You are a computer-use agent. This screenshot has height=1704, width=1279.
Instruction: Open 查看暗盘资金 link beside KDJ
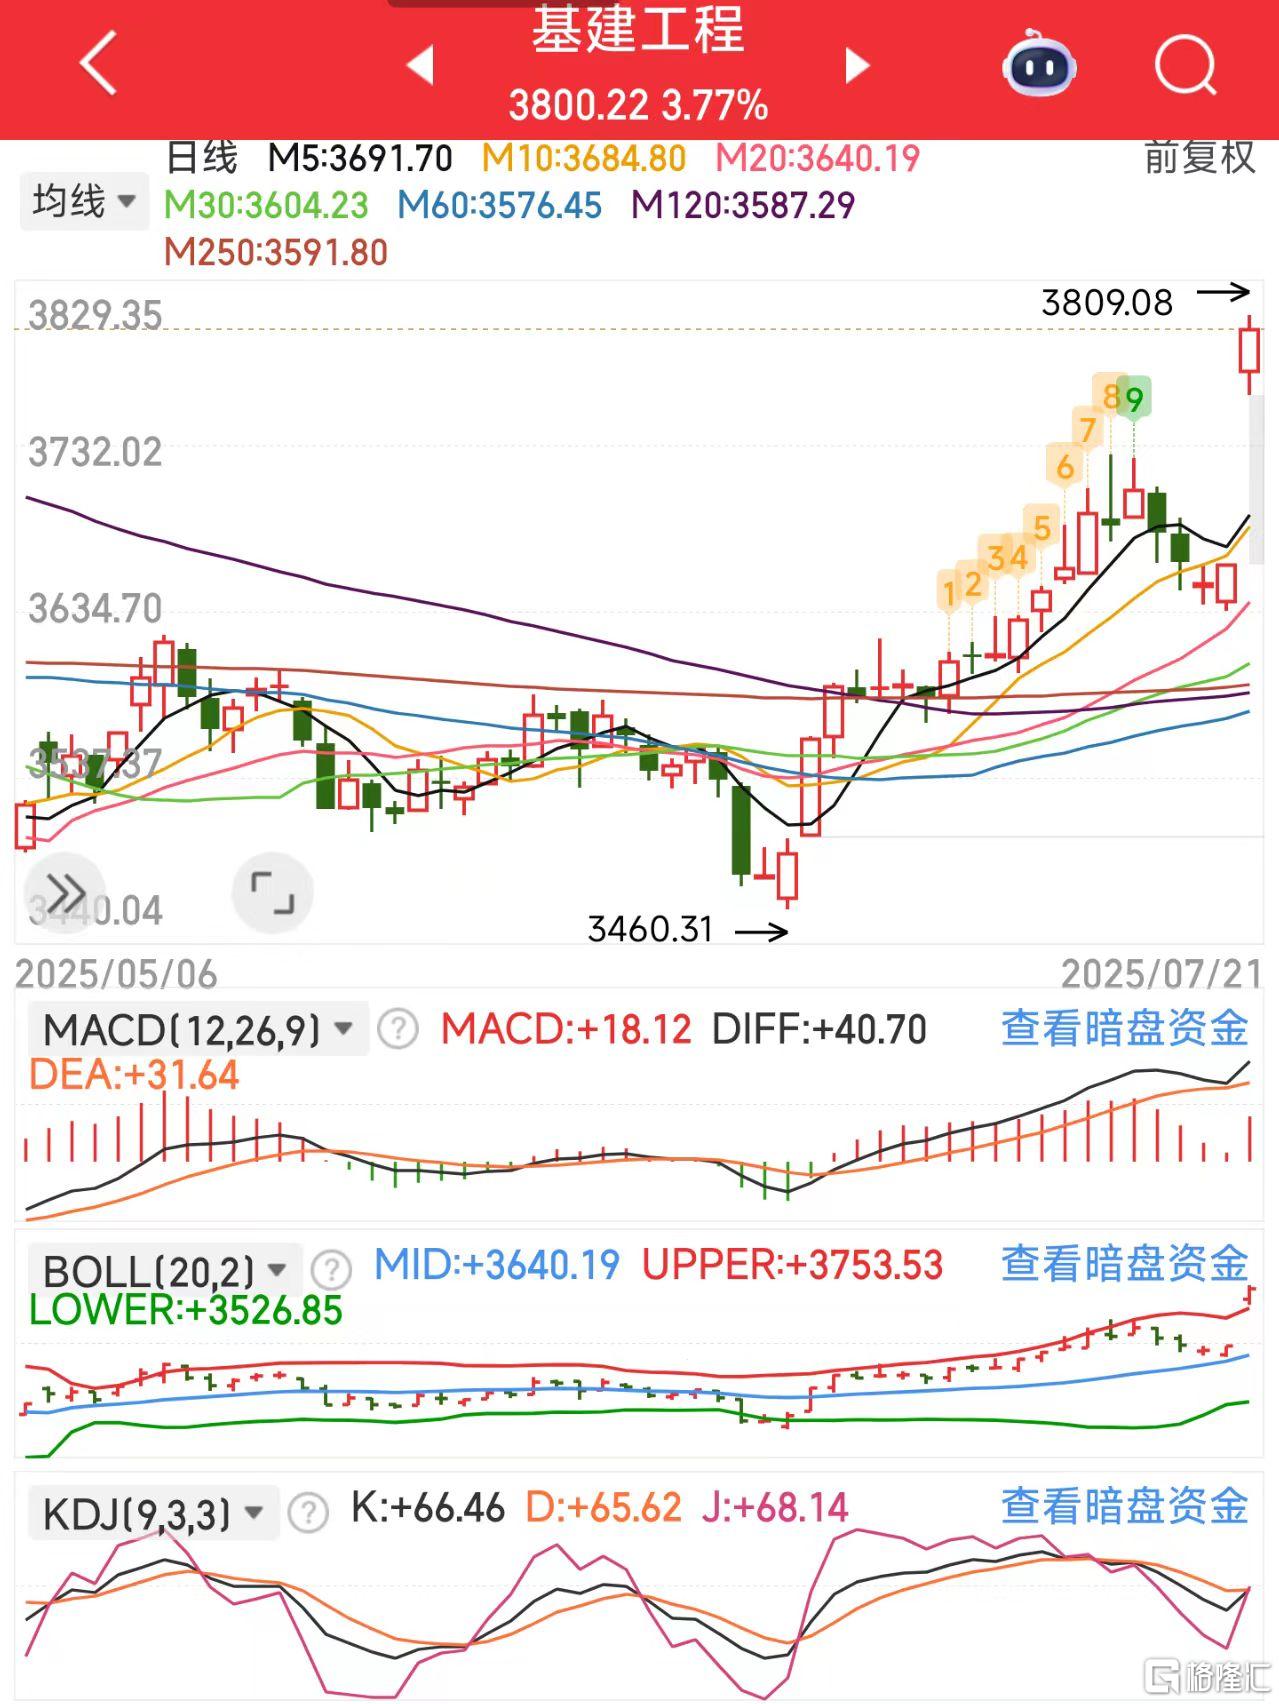[1125, 1505]
